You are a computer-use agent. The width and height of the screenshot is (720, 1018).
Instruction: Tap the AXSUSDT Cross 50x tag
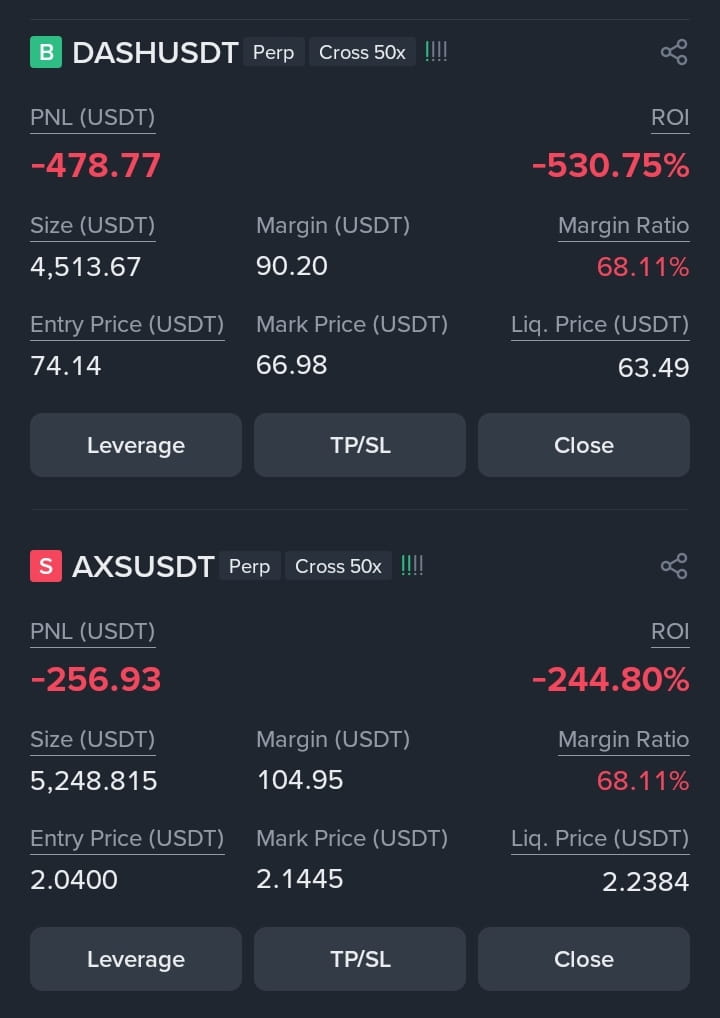click(x=338, y=566)
